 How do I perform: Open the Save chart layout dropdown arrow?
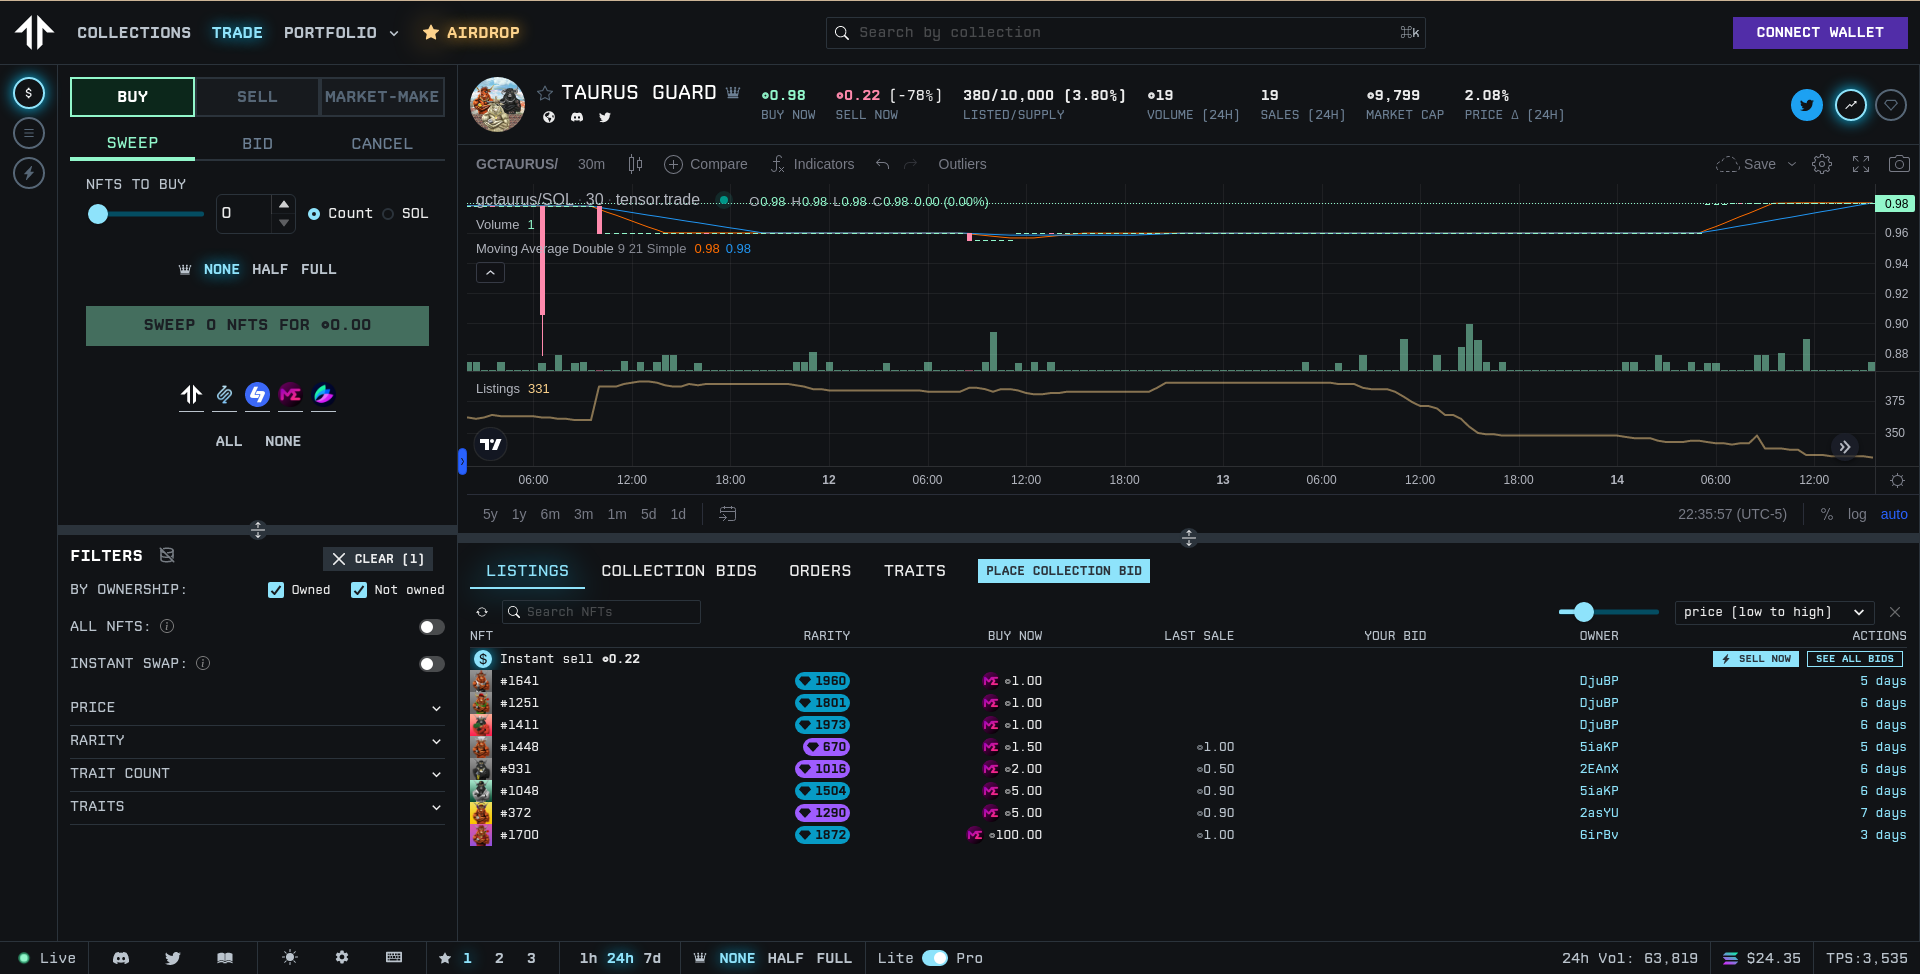pos(1792,164)
